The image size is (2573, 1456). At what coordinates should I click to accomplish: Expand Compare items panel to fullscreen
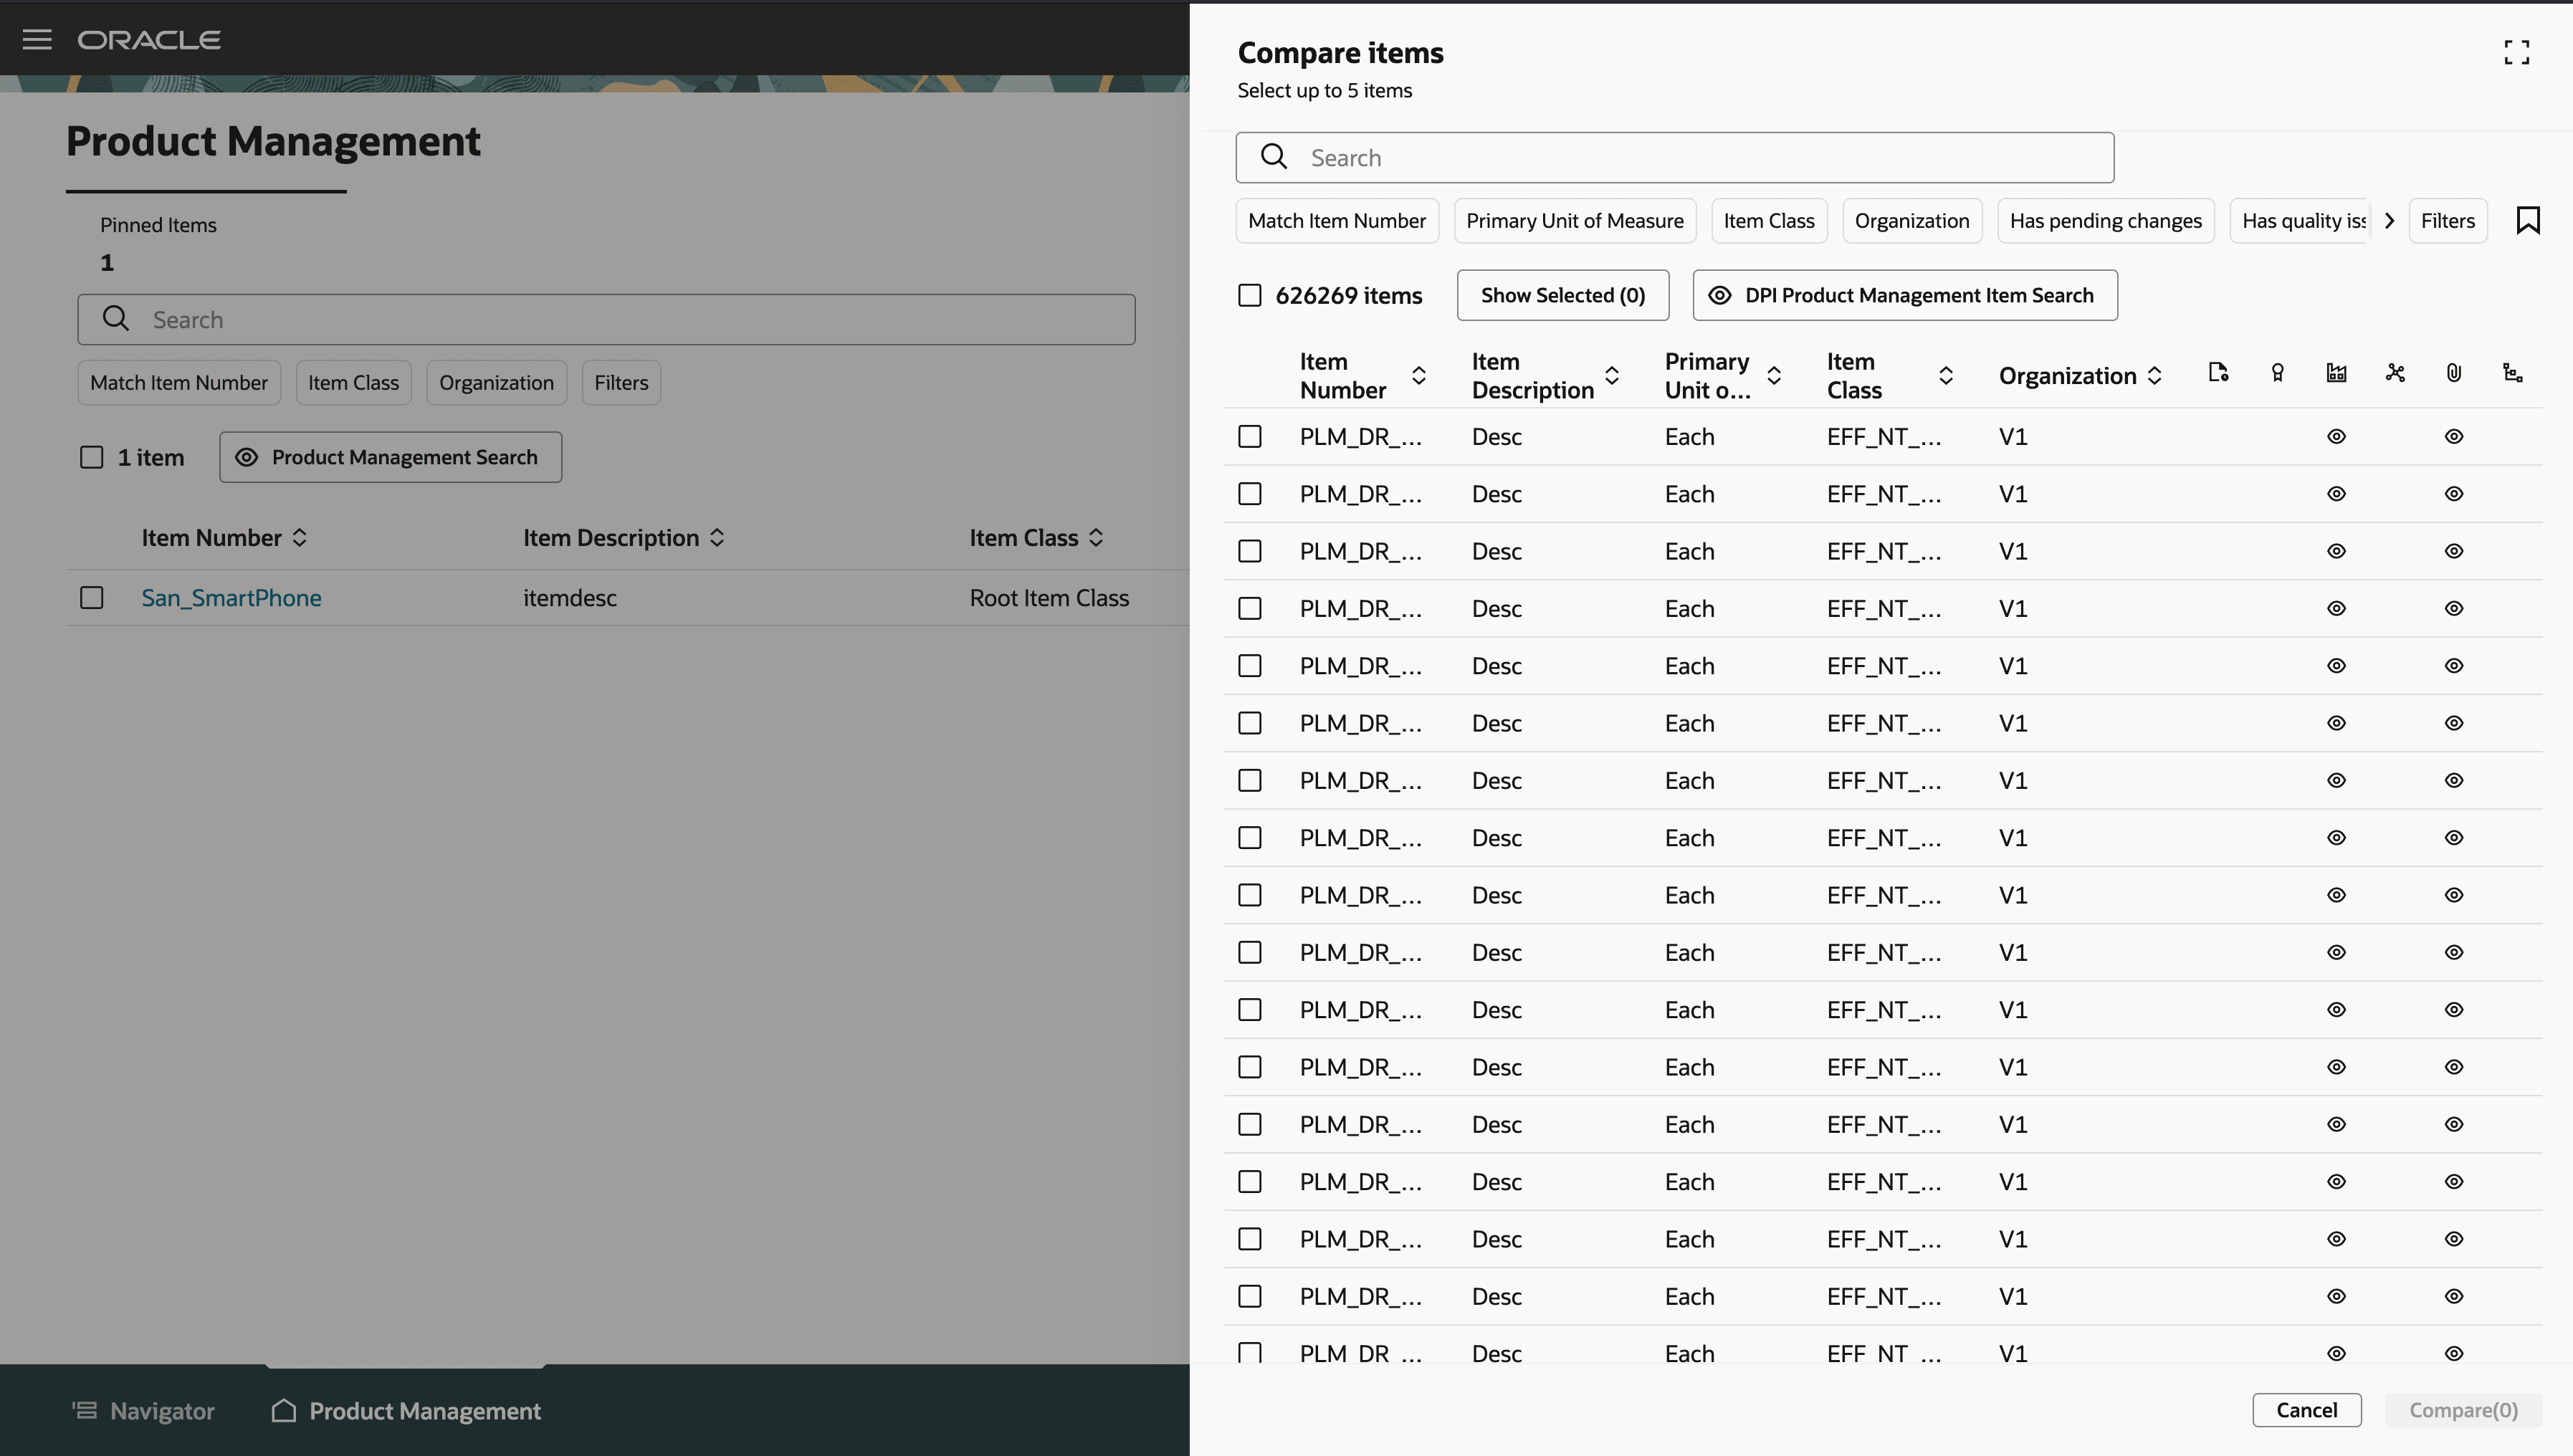(x=2516, y=52)
